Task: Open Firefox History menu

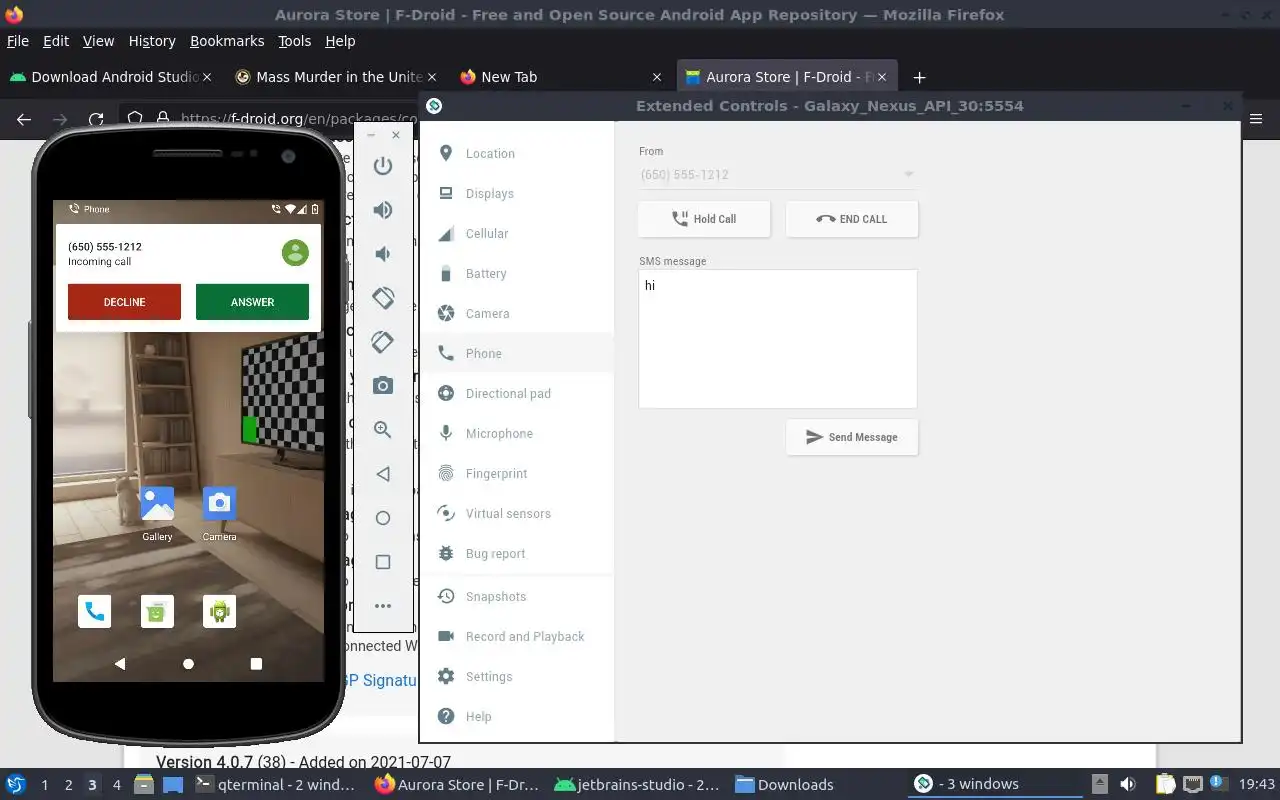Action: (152, 41)
